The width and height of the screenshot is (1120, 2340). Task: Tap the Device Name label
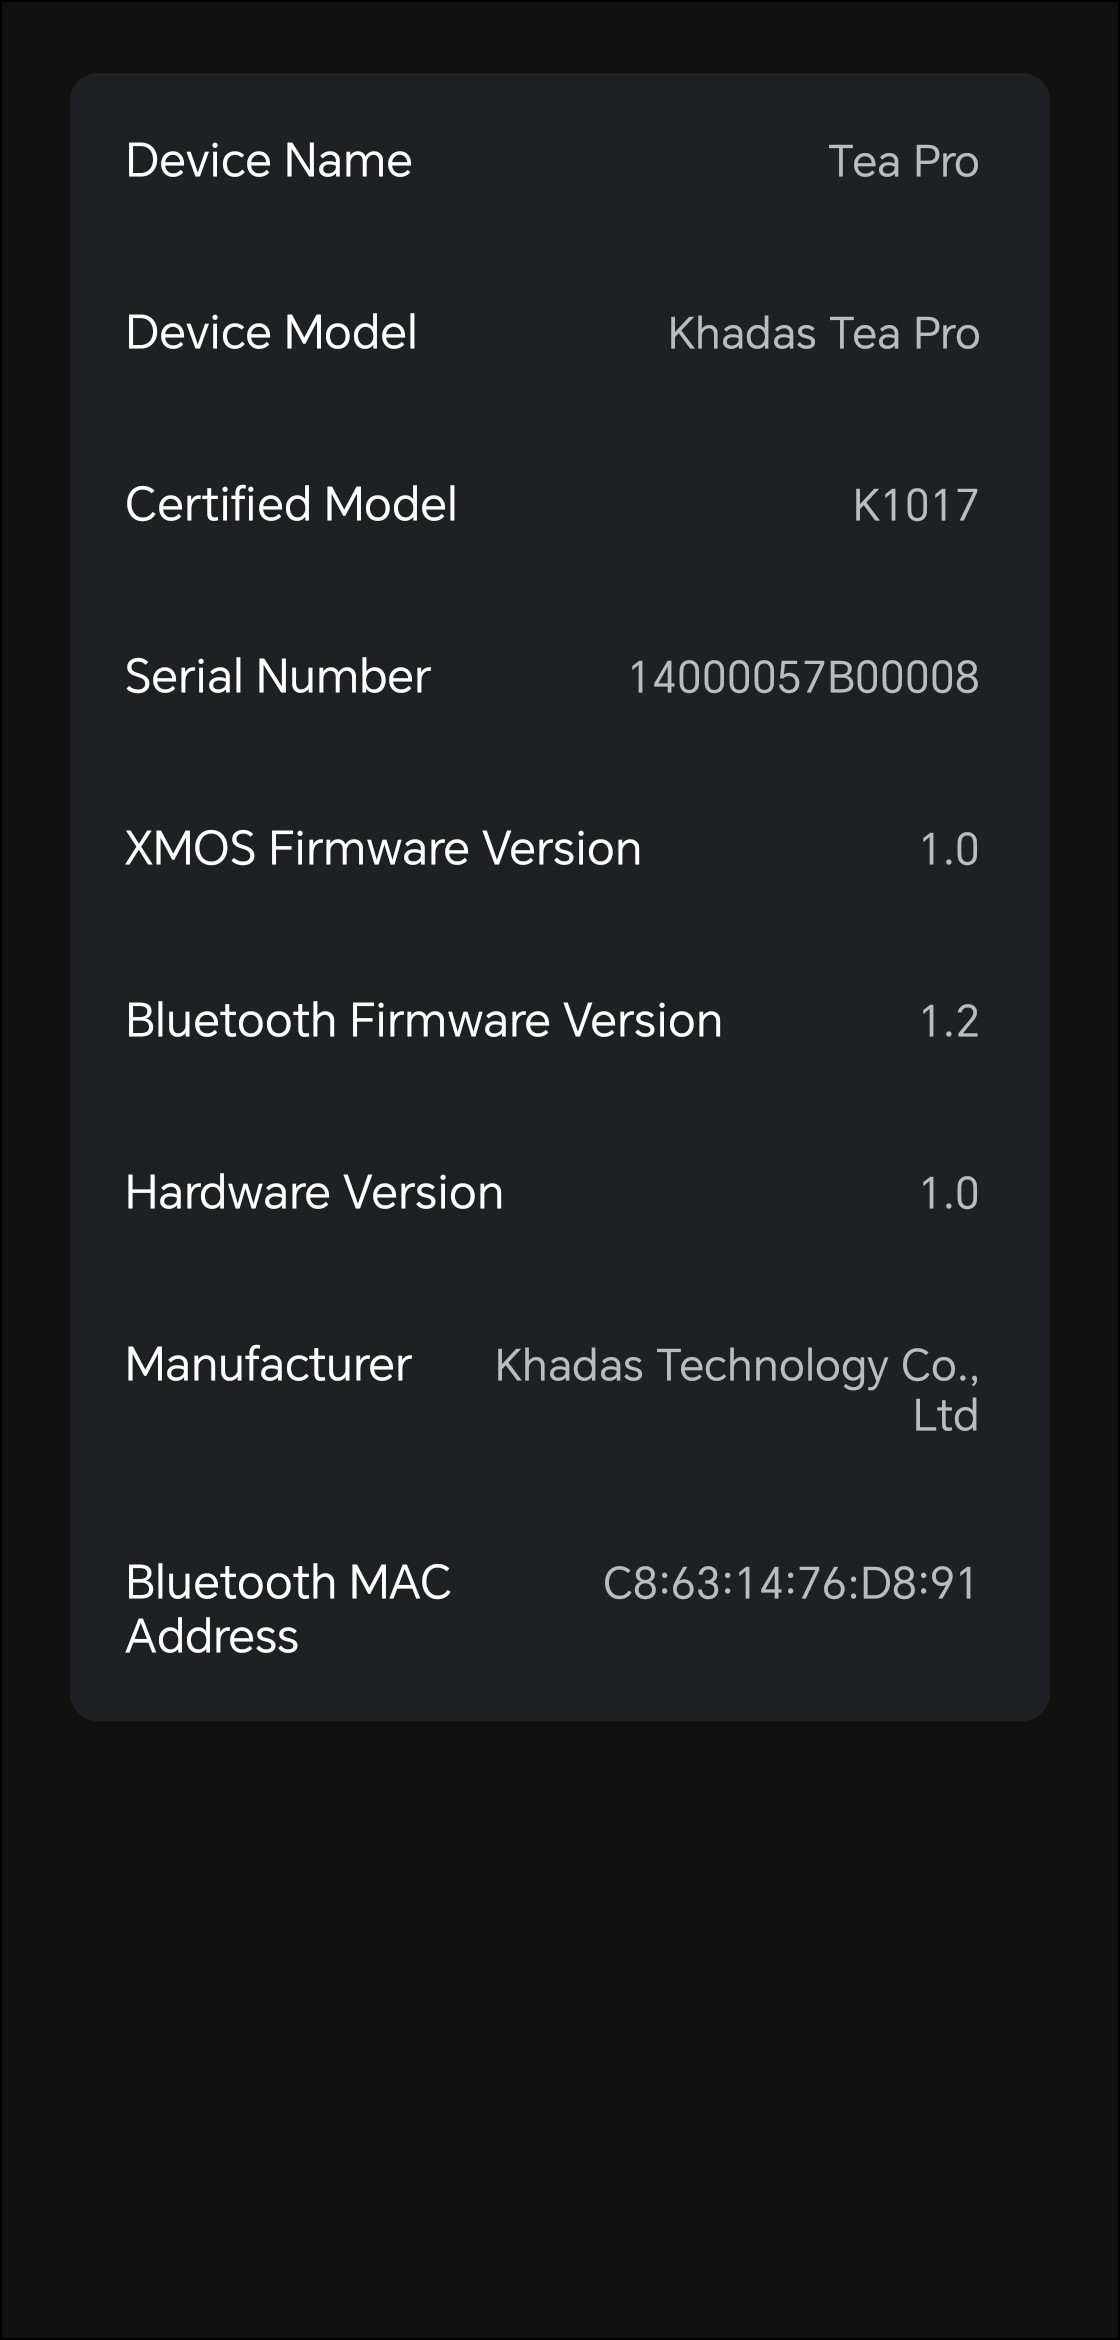pos(268,161)
